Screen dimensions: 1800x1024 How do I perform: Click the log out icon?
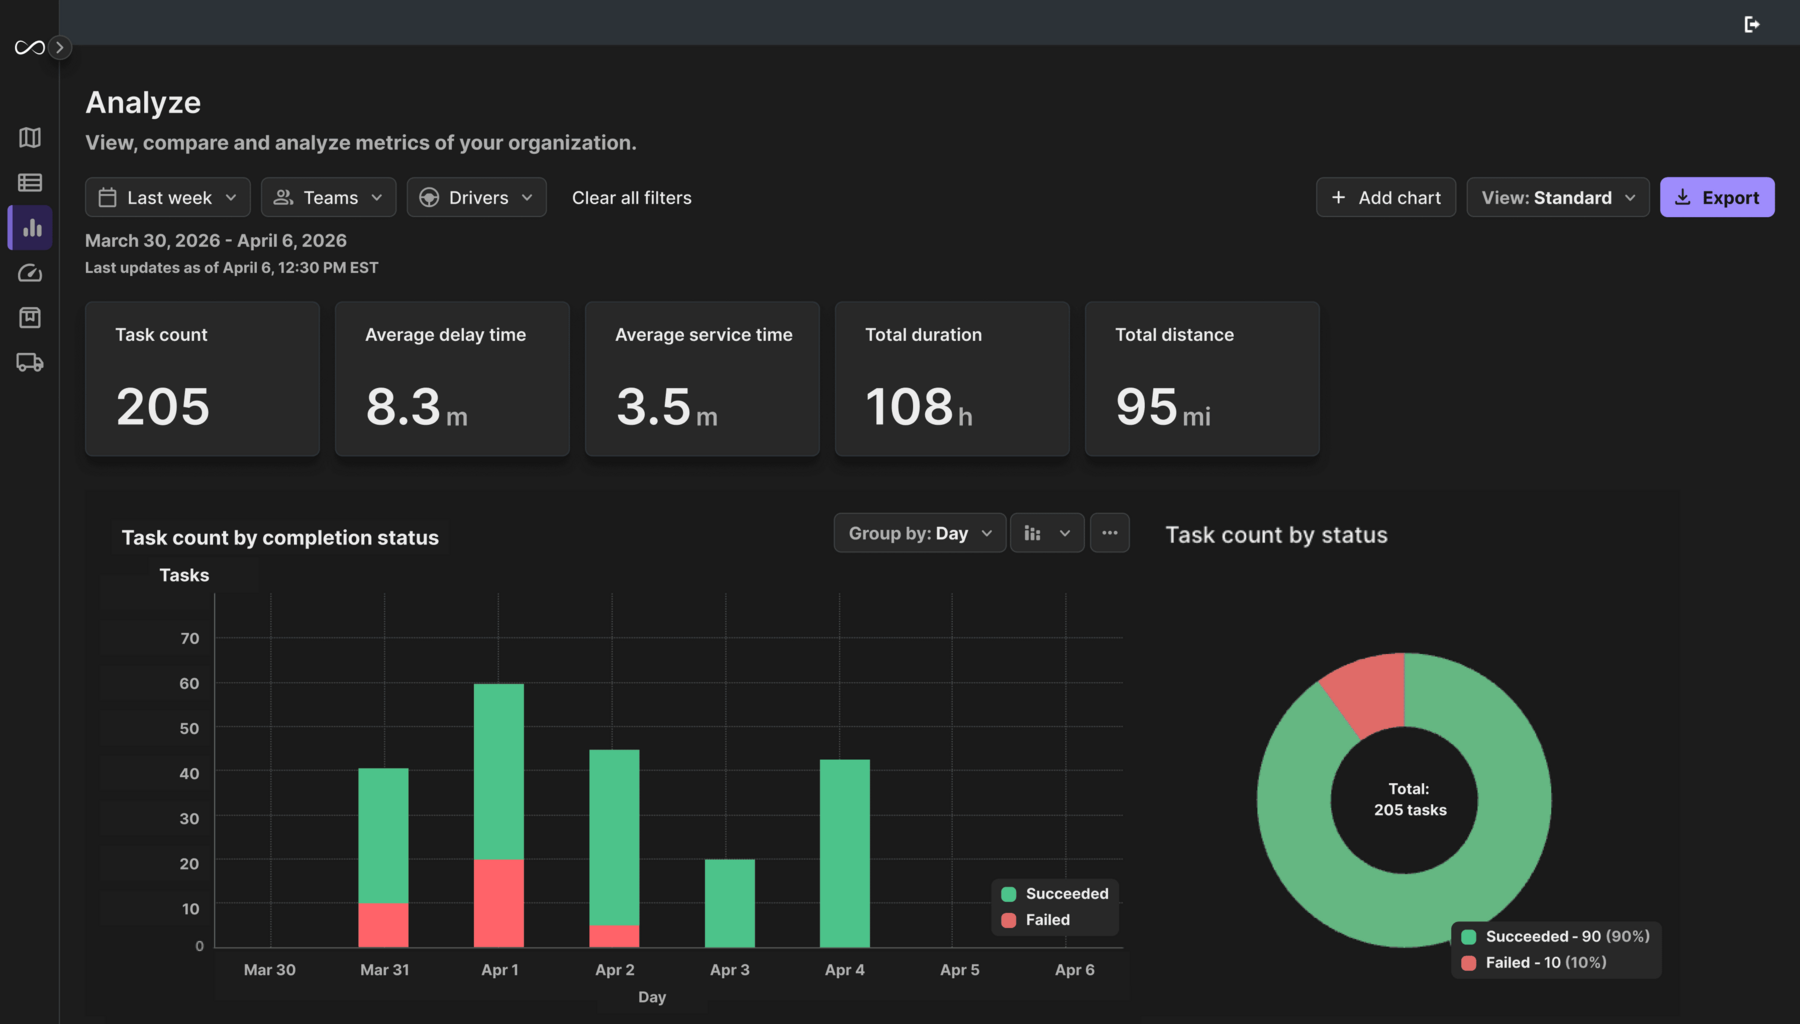coord(1752,24)
